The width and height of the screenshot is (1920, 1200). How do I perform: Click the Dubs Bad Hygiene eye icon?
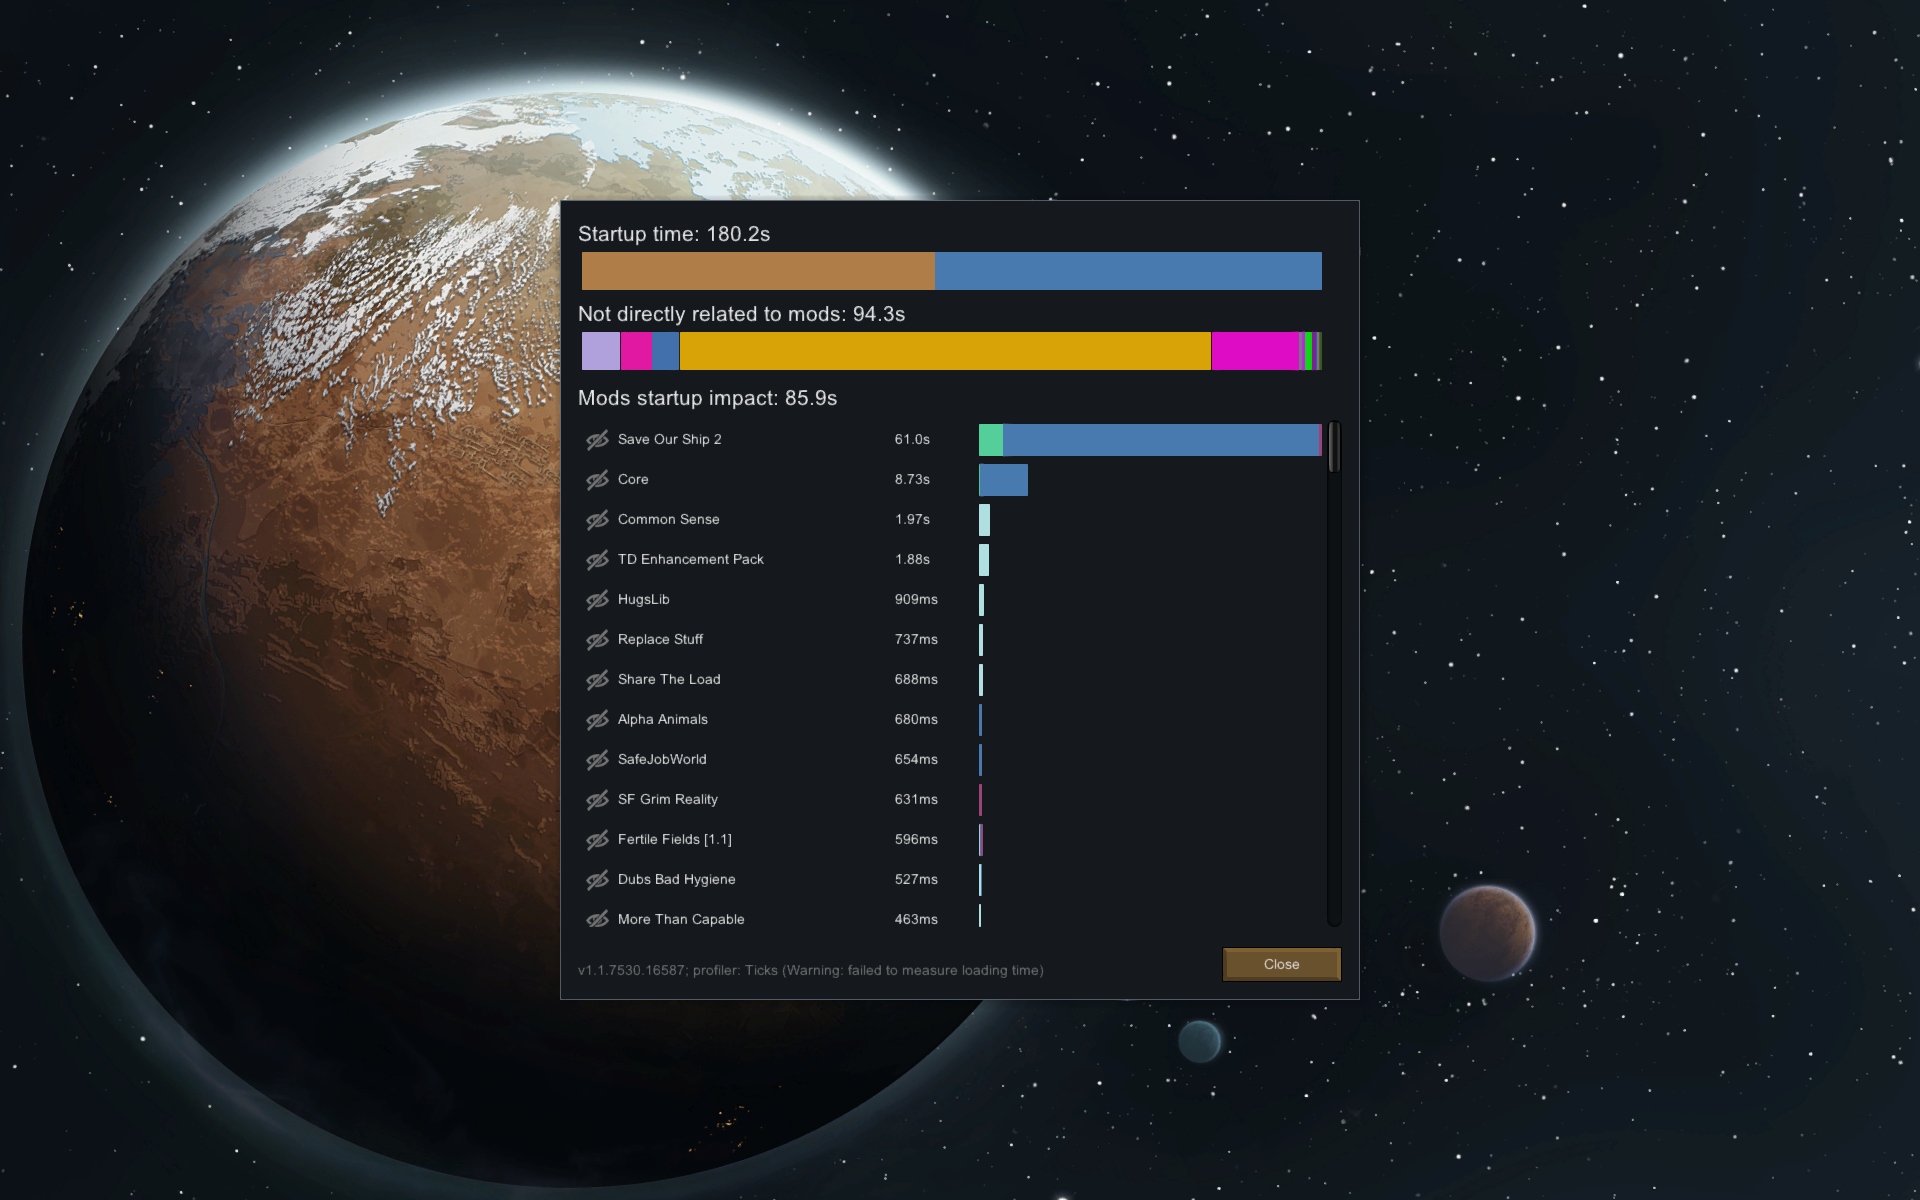click(598, 879)
